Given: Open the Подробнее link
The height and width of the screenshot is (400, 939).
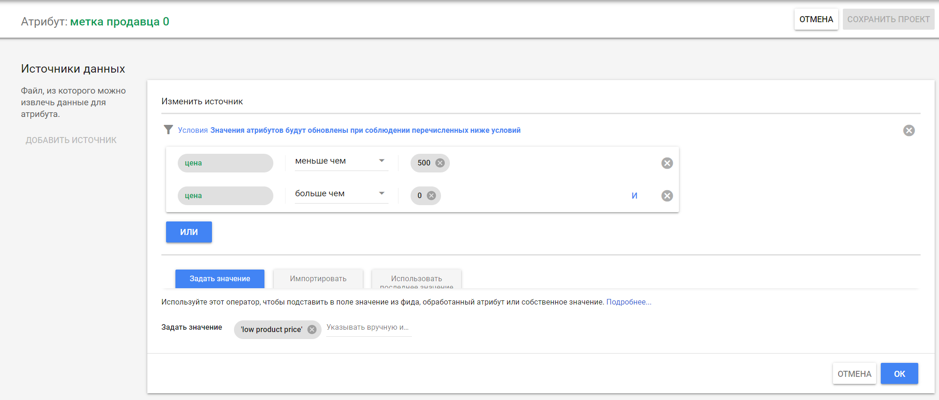Looking at the screenshot, I should (628, 302).
